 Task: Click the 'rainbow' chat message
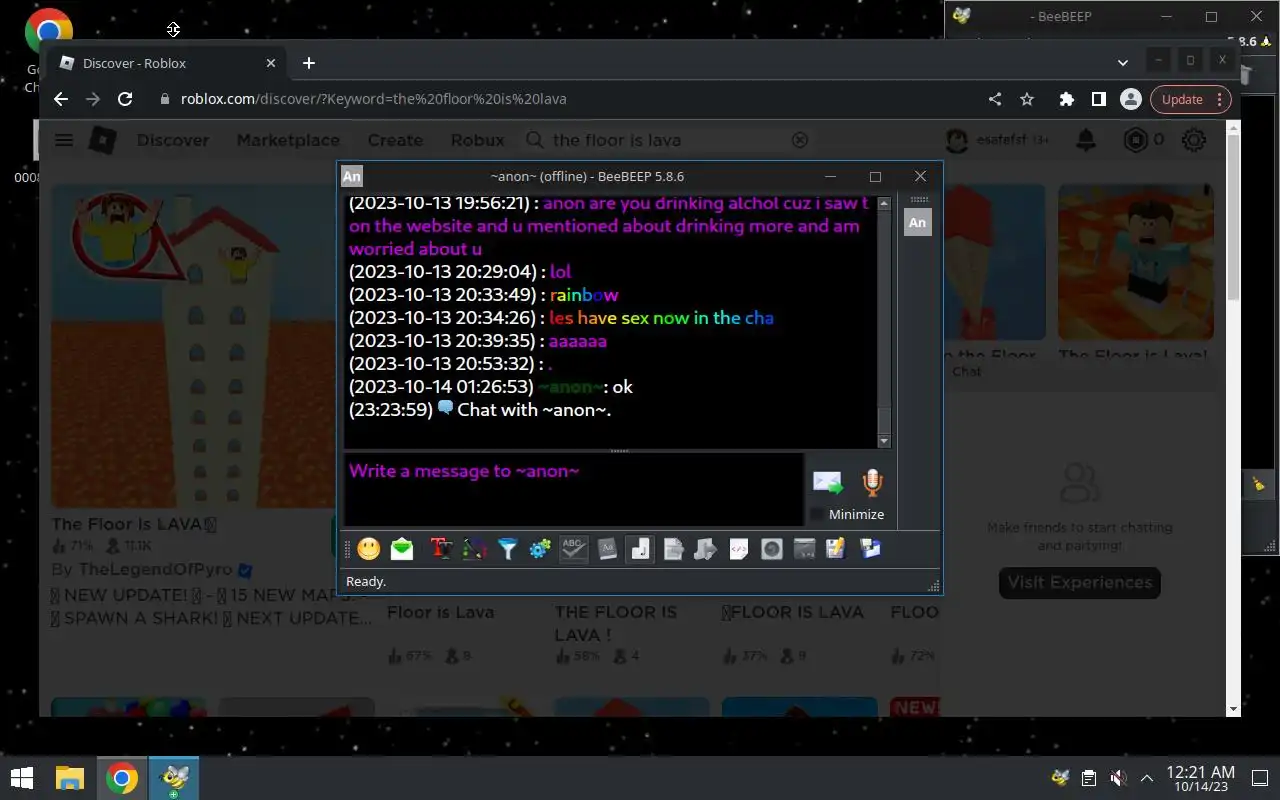(584, 295)
